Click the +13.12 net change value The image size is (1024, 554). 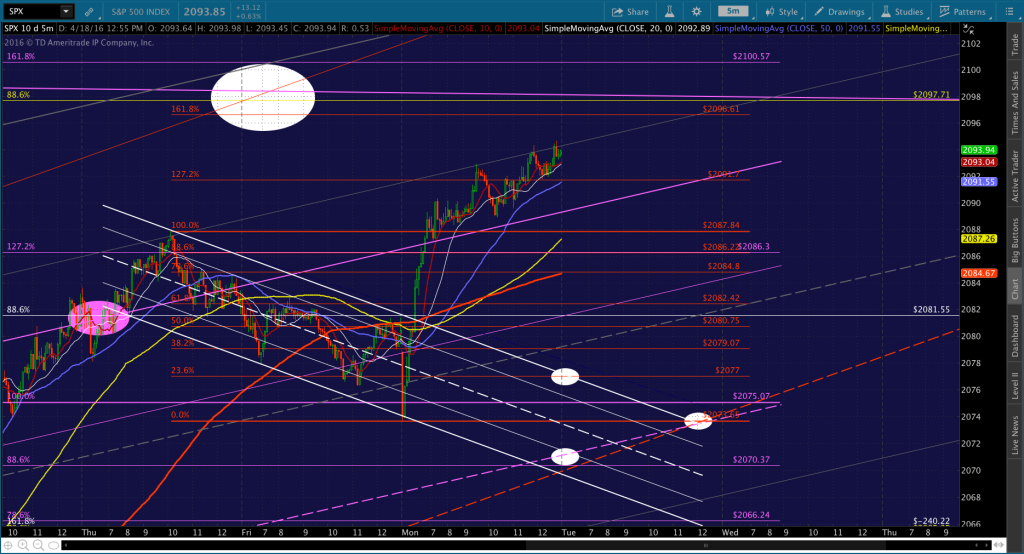pos(248,8)
